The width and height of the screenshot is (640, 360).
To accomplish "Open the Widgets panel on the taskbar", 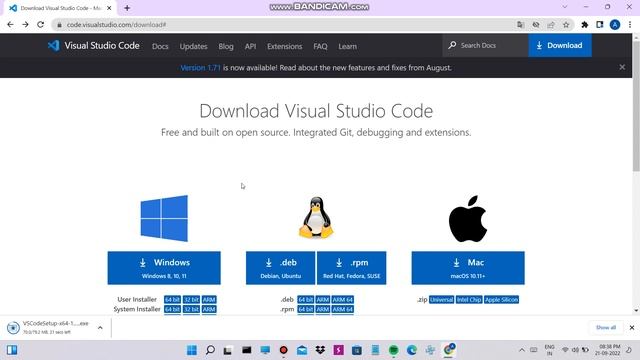I will 12,350.
